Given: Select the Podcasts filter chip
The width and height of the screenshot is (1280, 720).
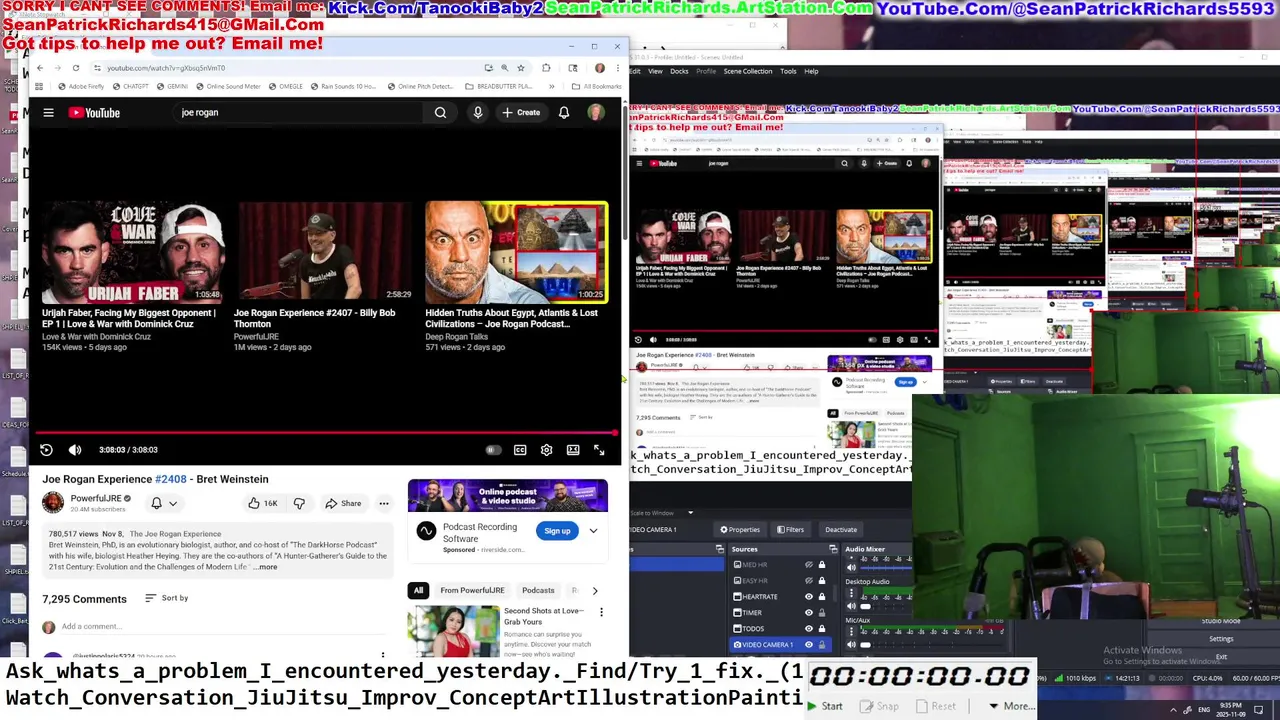Looking at the screenshot, I should pos(538,590).
